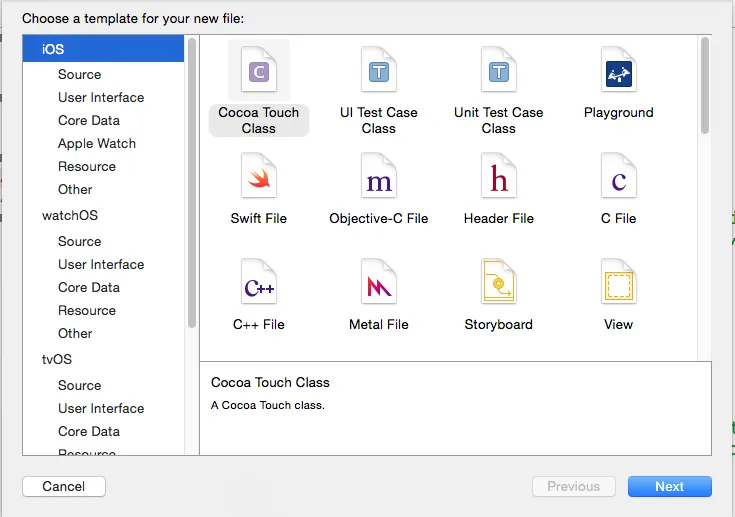Select the Metal File template icon
This screenshot has width=735, height=517.
(378, 286)
